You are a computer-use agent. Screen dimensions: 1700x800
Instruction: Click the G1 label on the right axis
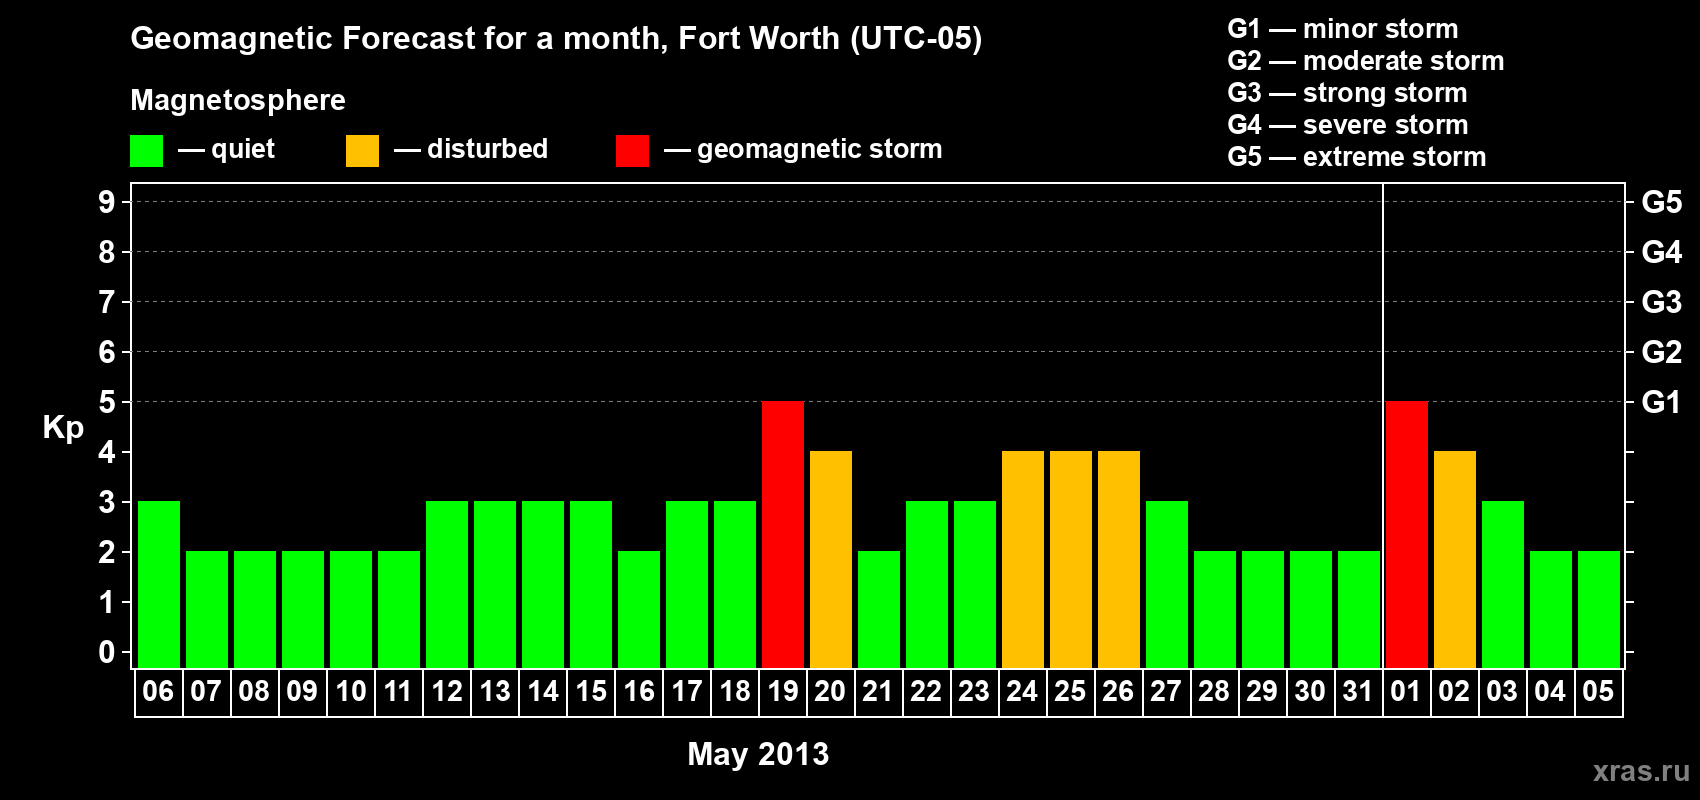(x=1662, y=403)
